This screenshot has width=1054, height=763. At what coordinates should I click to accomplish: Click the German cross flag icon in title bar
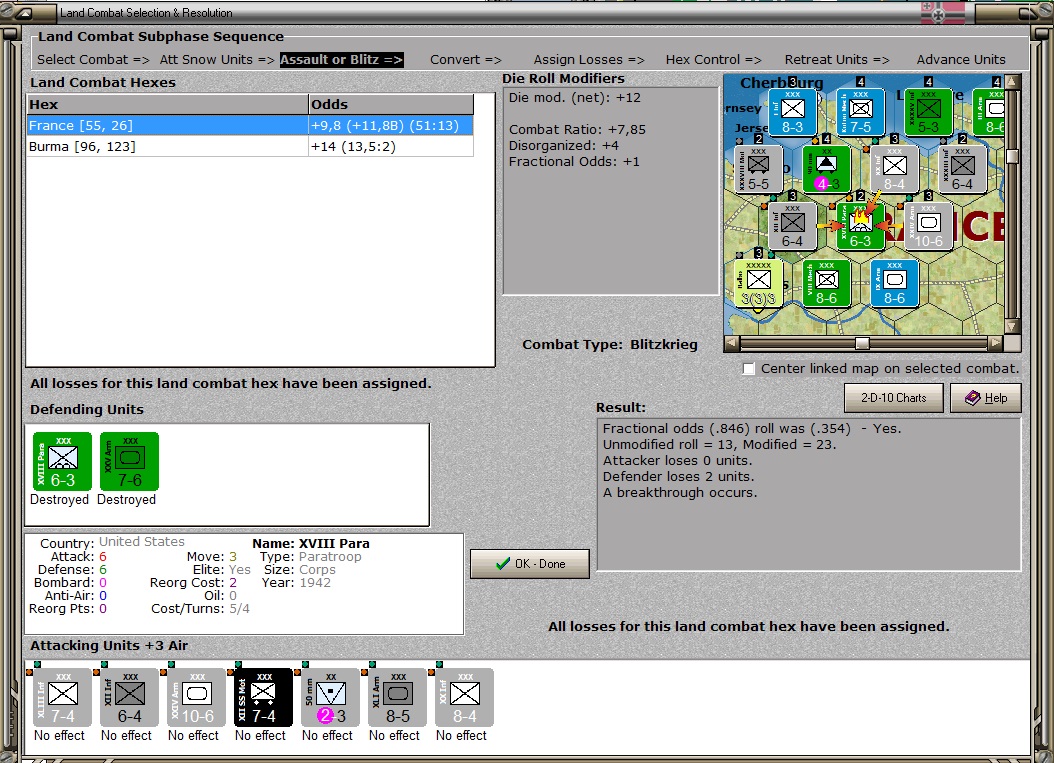(x=942, y=13)
